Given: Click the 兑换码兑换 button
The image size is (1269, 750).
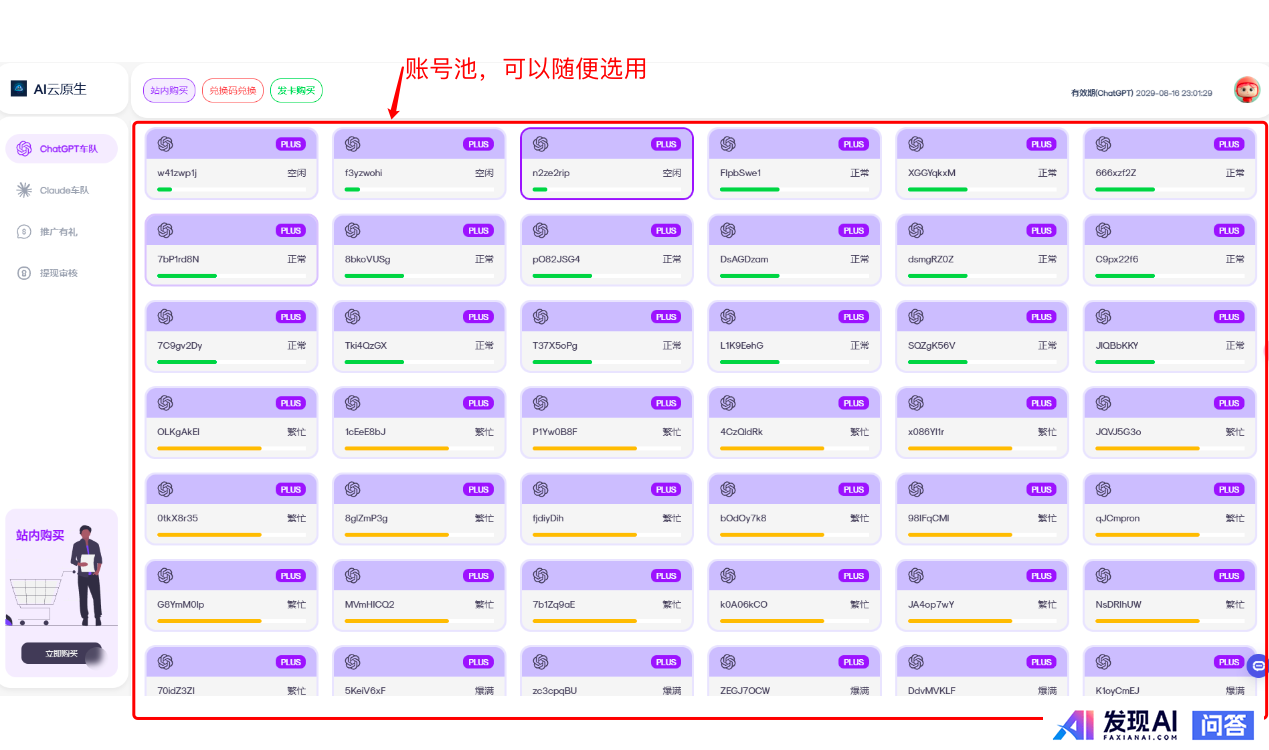Looking at the screenshot, I should (x=233, y=91).
